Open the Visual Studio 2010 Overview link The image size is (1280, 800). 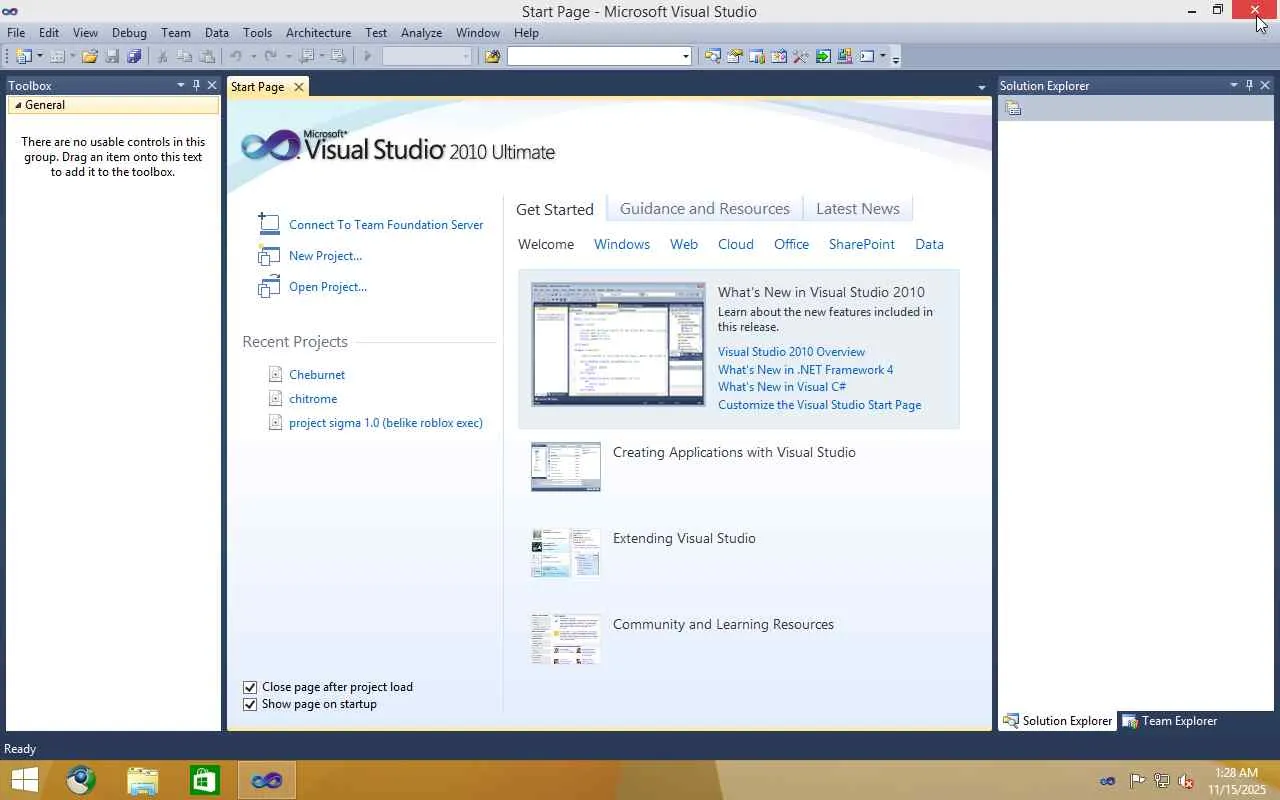click(x=791, y=352)
